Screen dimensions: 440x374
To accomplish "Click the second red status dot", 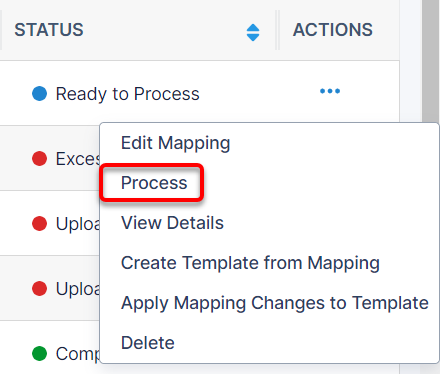I will coord(39,223).
